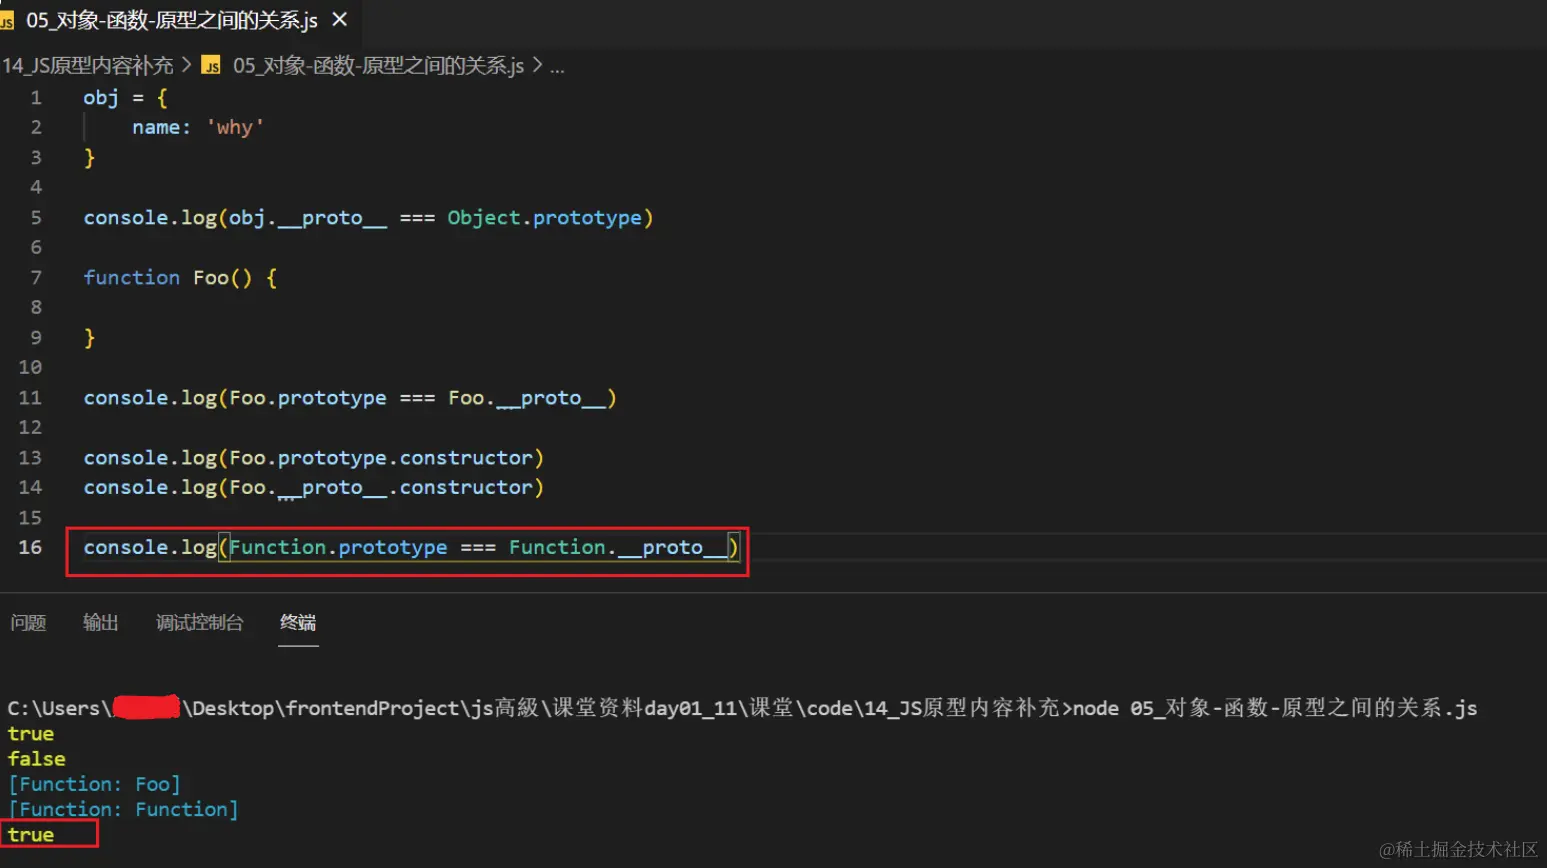The image size is (1547, 868).
Task: Expand breadcrumb chevron after 14_JS原型内容补充
Action: tap(186, 65)
